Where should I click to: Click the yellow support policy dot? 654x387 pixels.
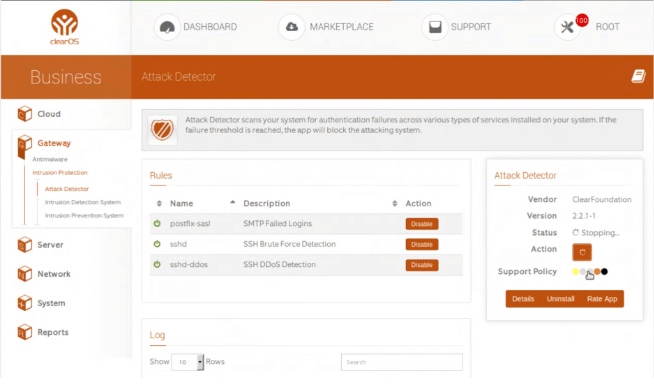click(x=576, y=271)
